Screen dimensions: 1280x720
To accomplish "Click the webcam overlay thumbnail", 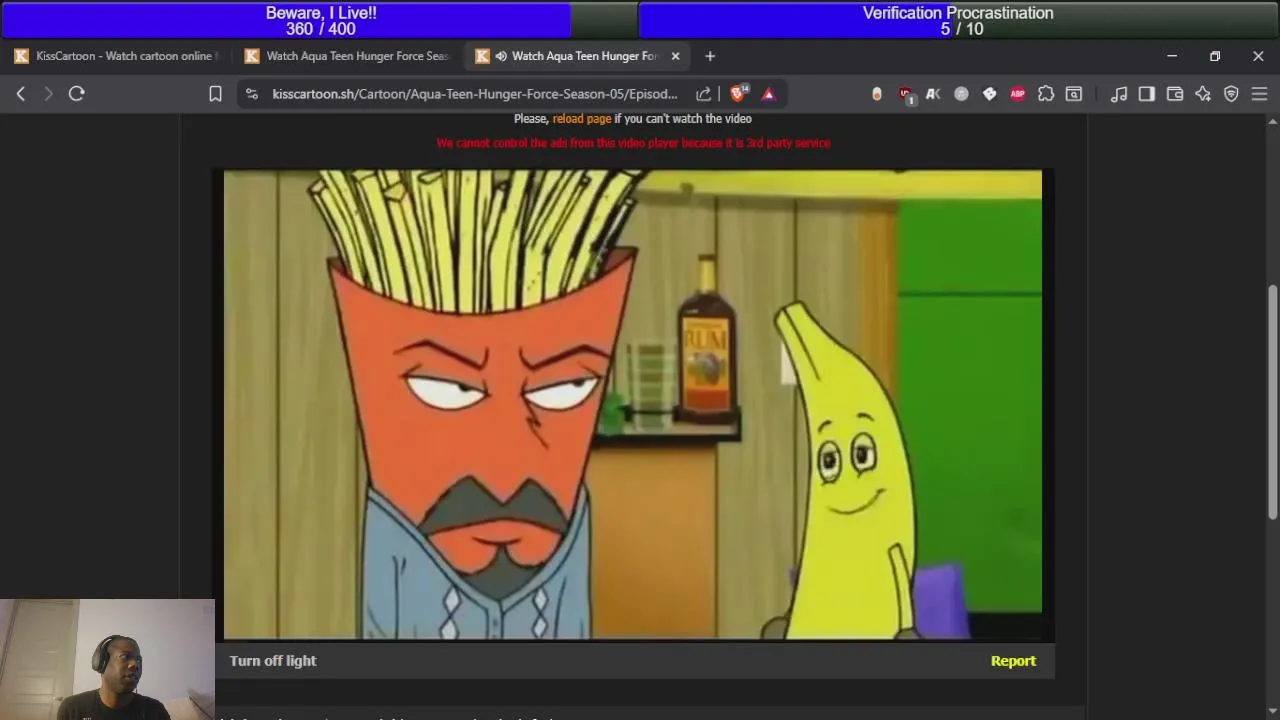I will (x=107, y=659).
